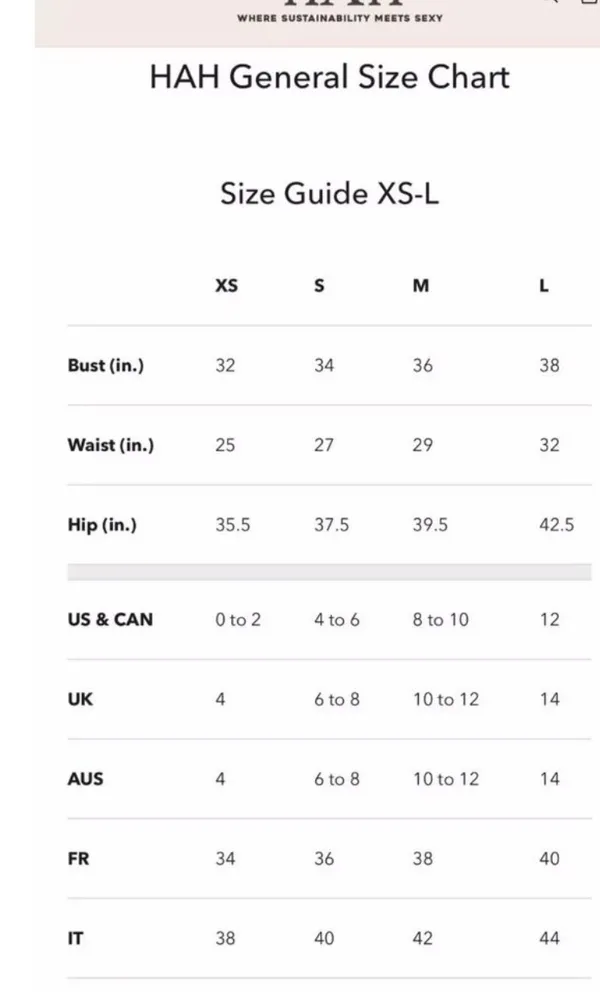600x1003 pixels.
Task: Select the M column header
Action: pyautogui.click(x=420, y=285)
